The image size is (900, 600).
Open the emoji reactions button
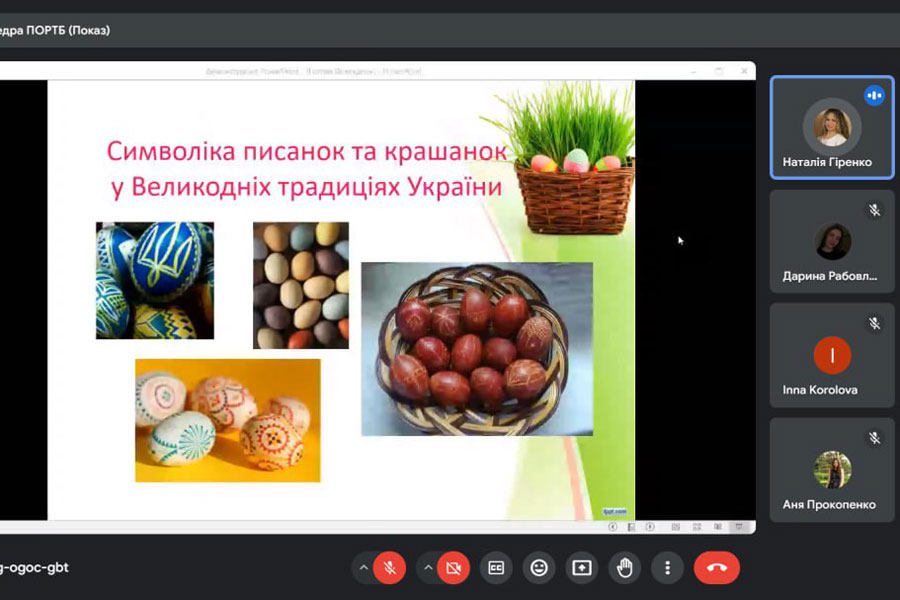point(539,568)
